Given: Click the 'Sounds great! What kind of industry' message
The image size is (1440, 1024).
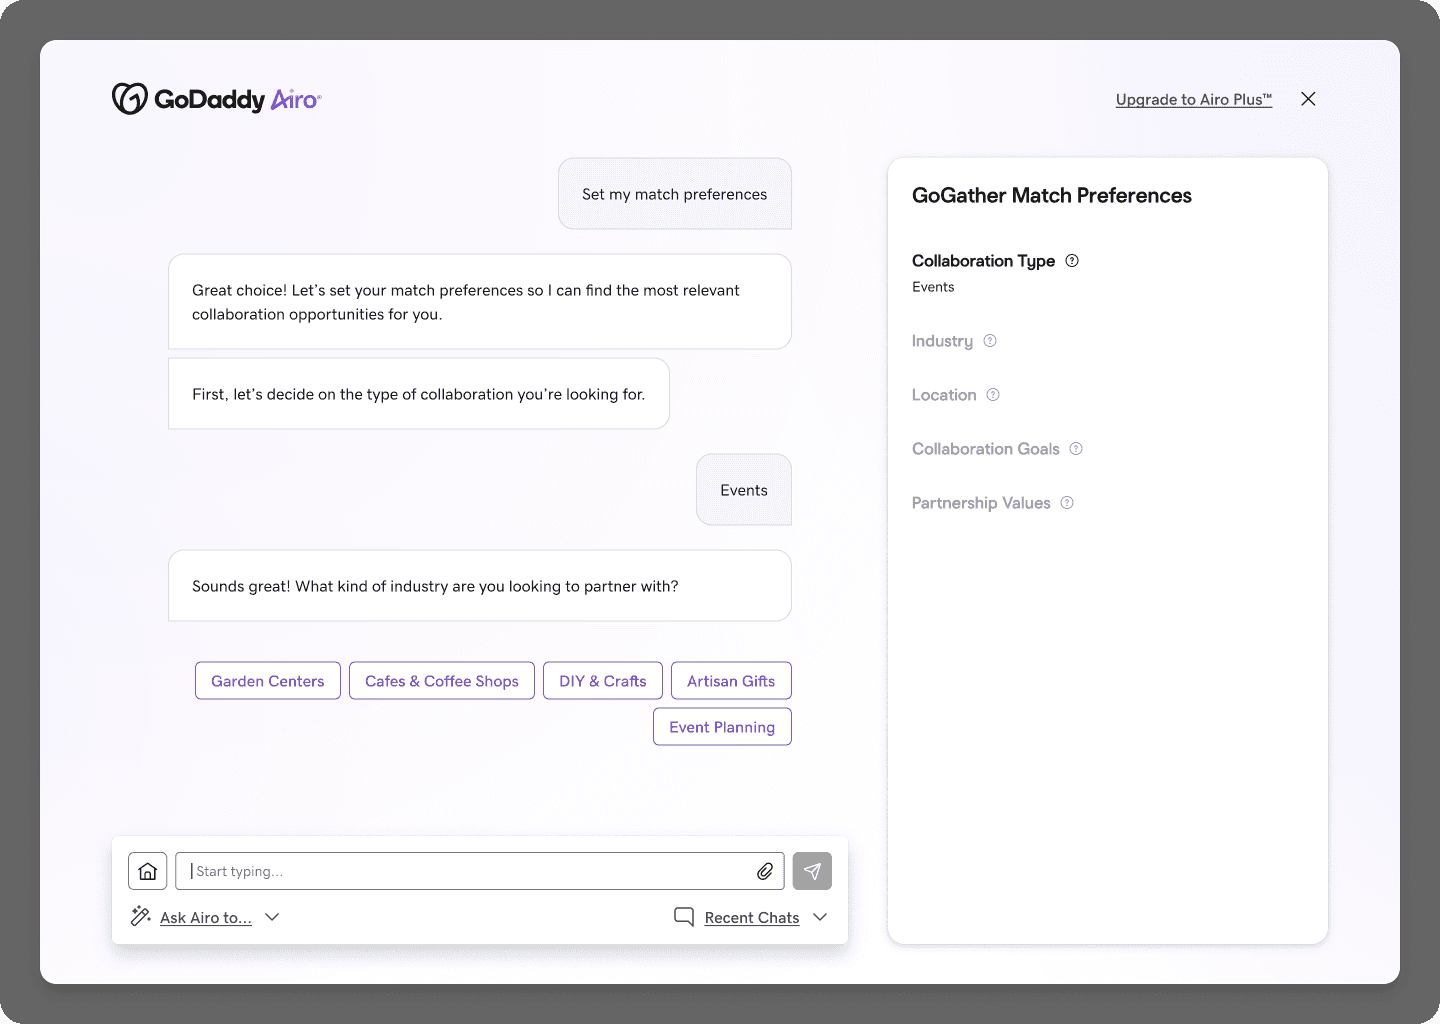Looking at the screenshot, I should coord(480,586).
